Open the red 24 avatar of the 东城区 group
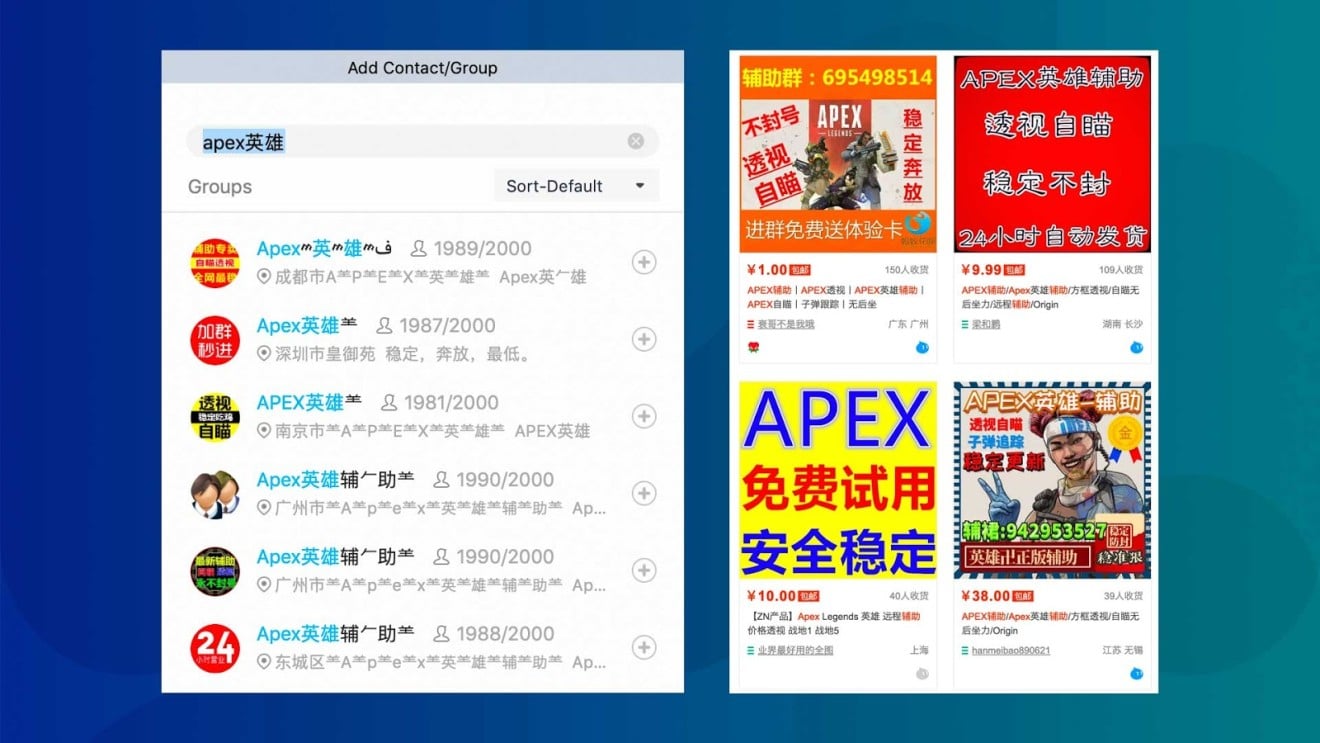The image size is (1320, 743). pos(215,648)
